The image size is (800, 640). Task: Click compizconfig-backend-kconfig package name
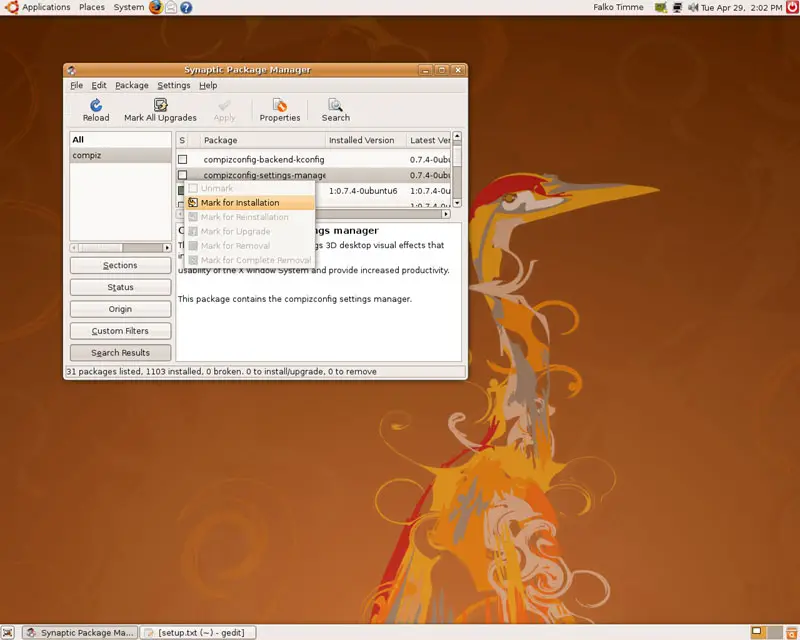(x=264, y=160)
